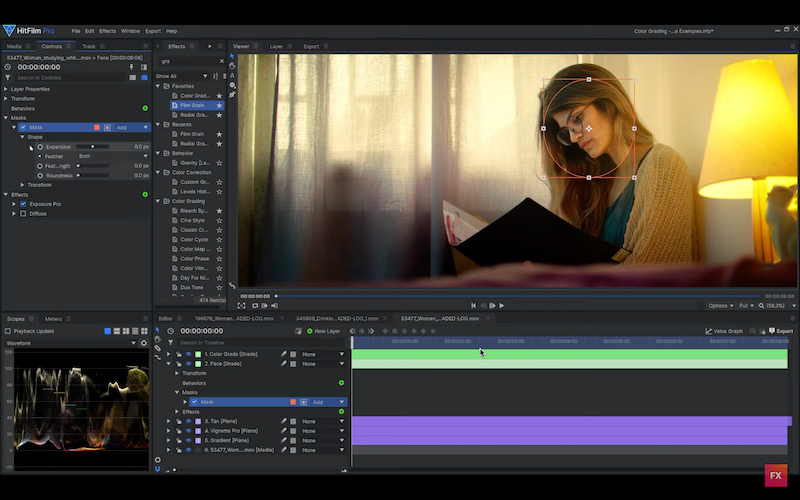Select the Duo Tone effect

(x=191, y=287)
